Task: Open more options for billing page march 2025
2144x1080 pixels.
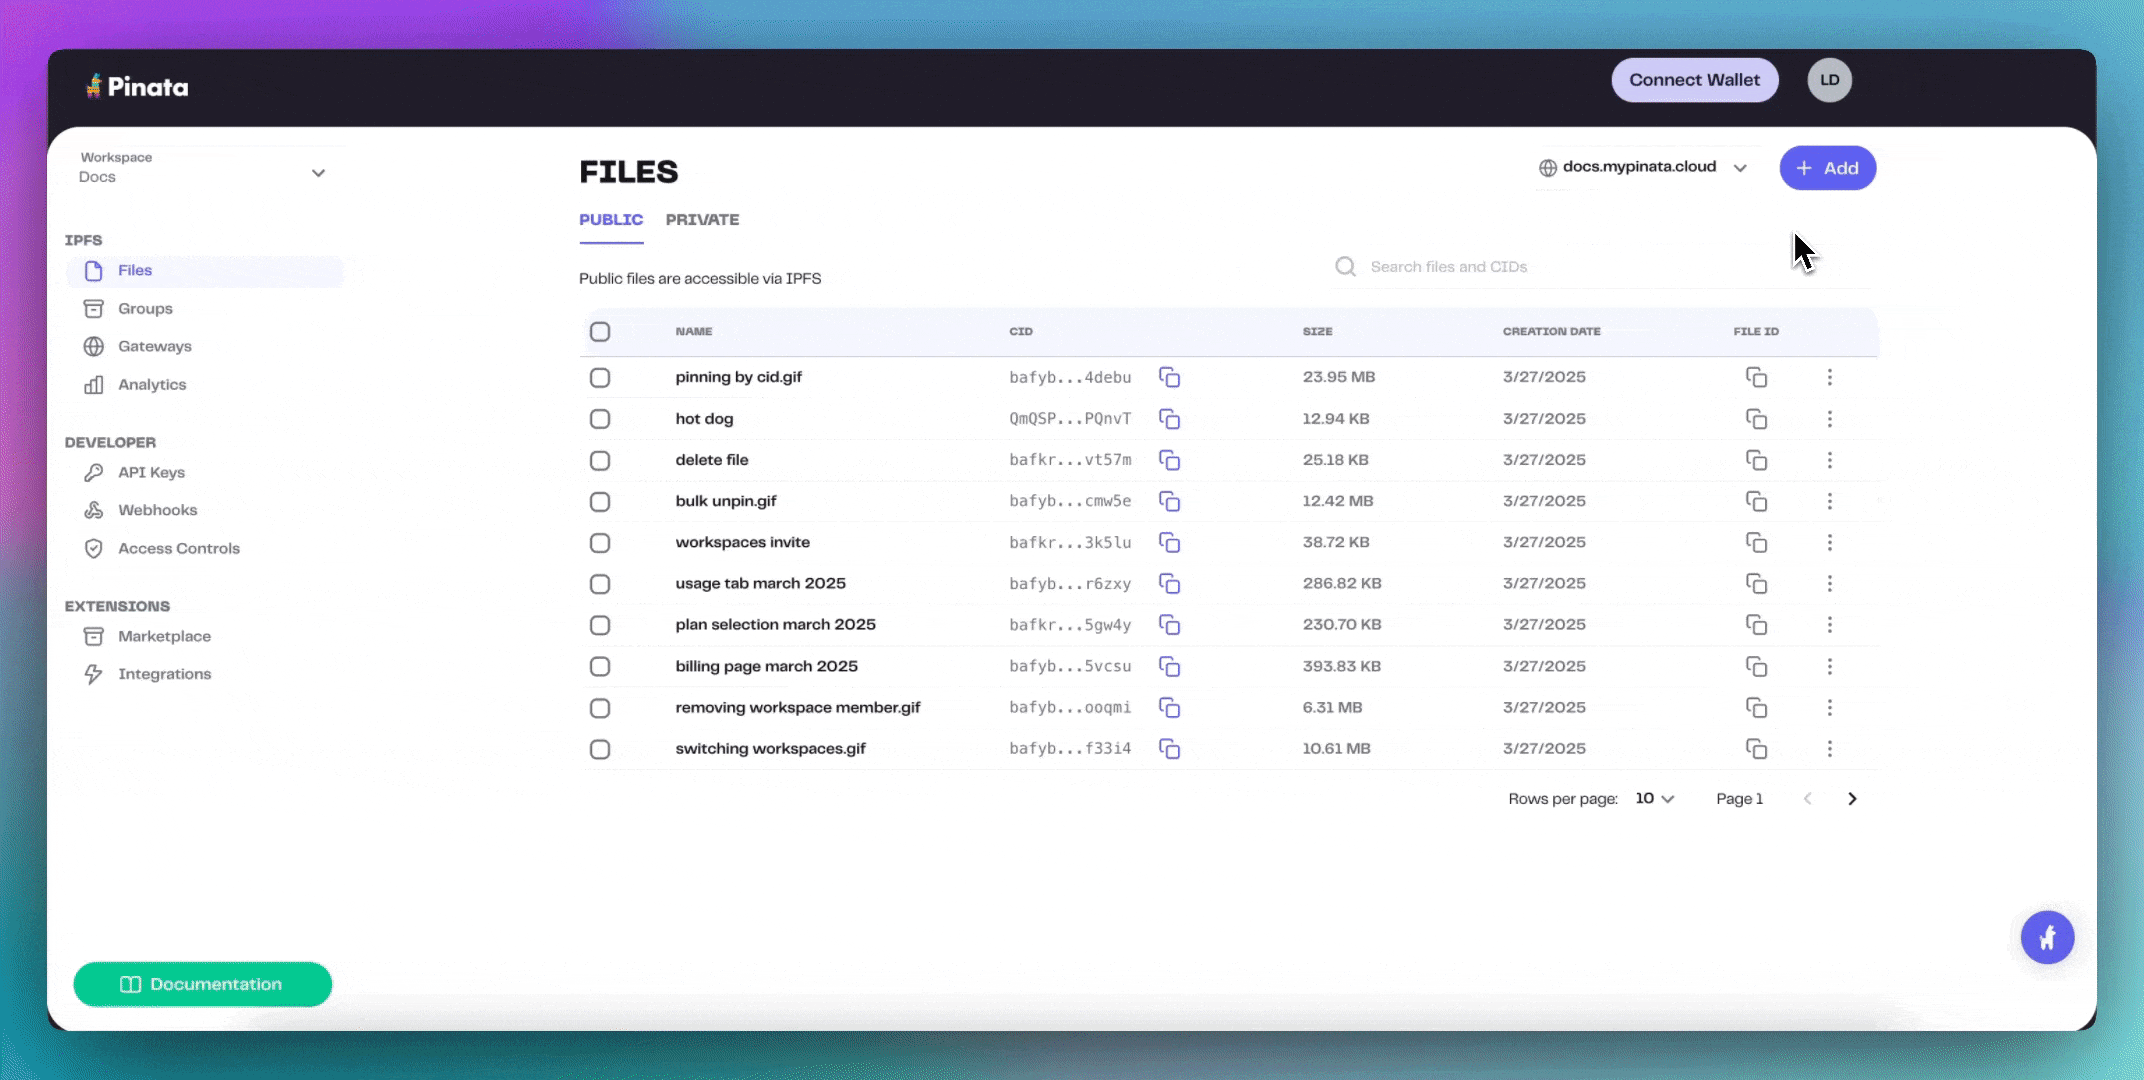Action: point(1829,666)
